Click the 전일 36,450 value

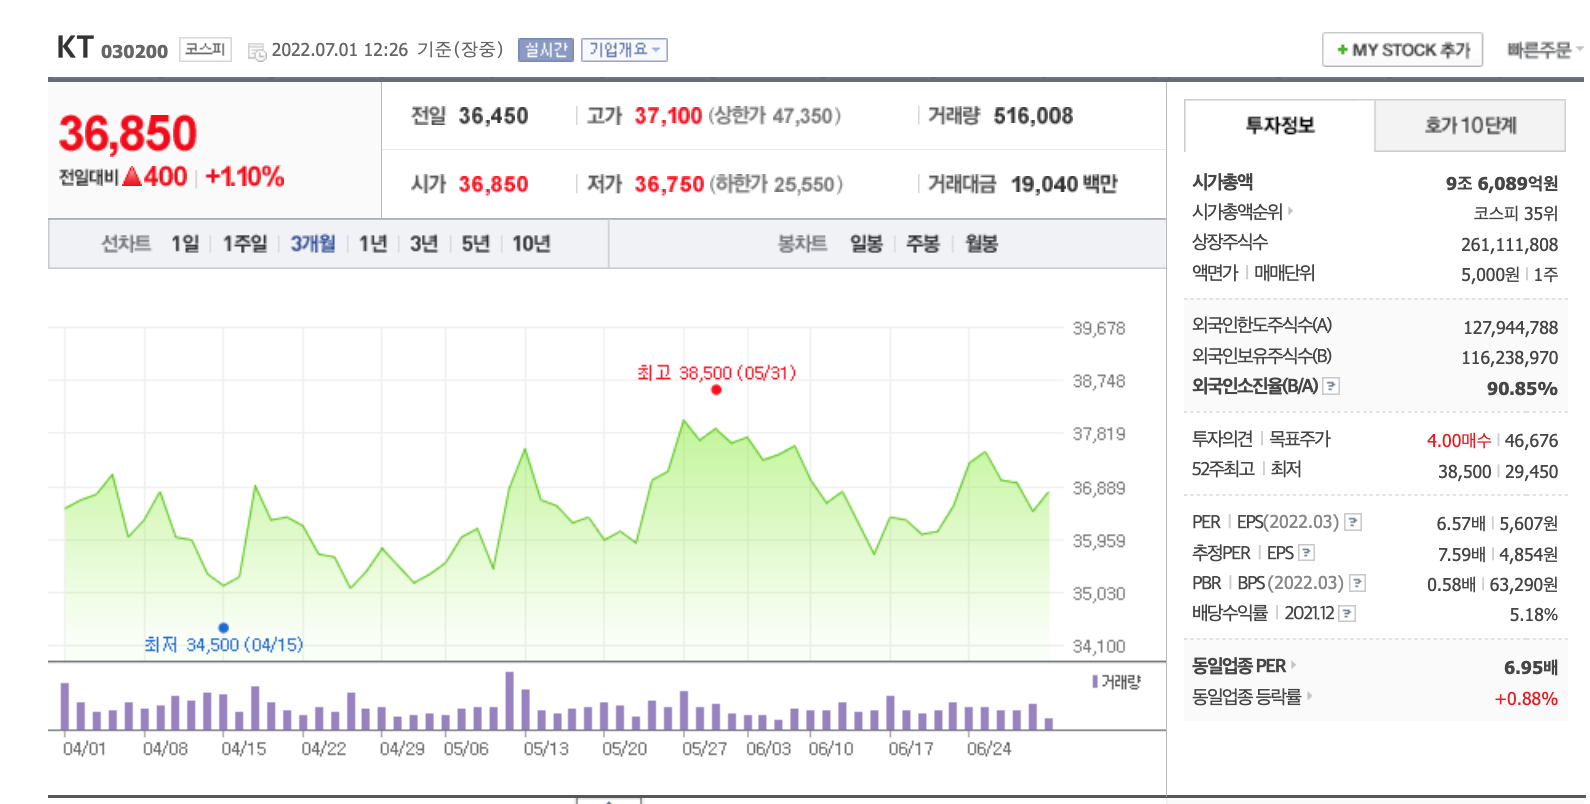(x=493, y=116)
